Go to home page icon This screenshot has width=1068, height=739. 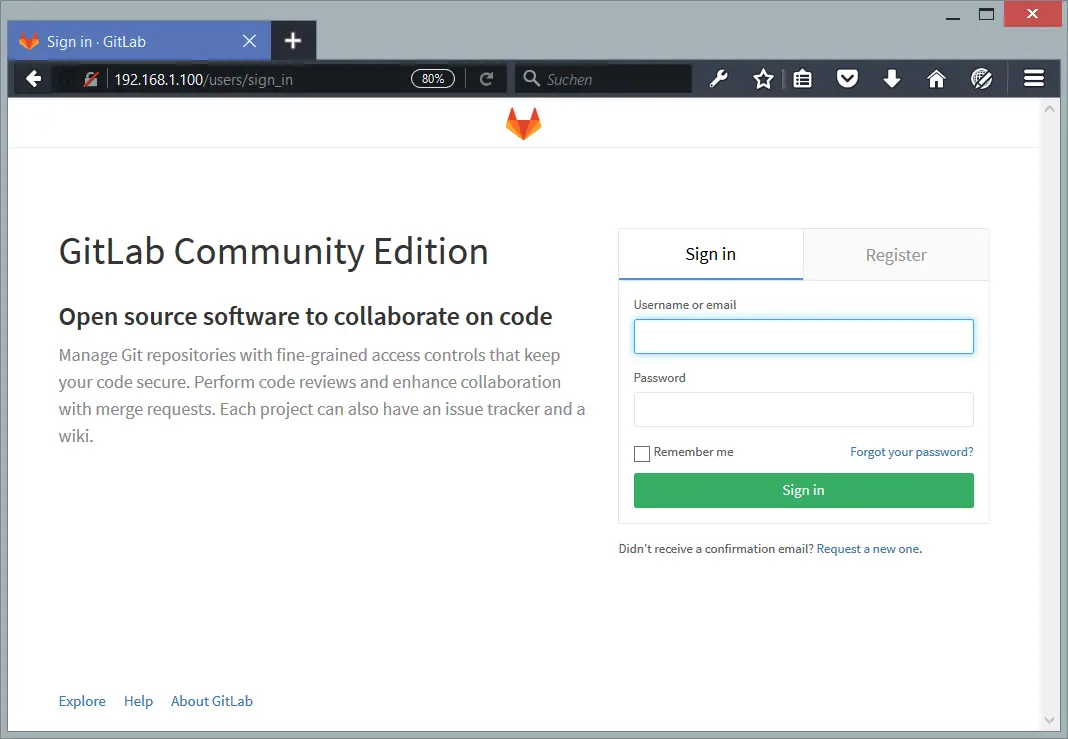pyautogui.click(x=937, y=79)
